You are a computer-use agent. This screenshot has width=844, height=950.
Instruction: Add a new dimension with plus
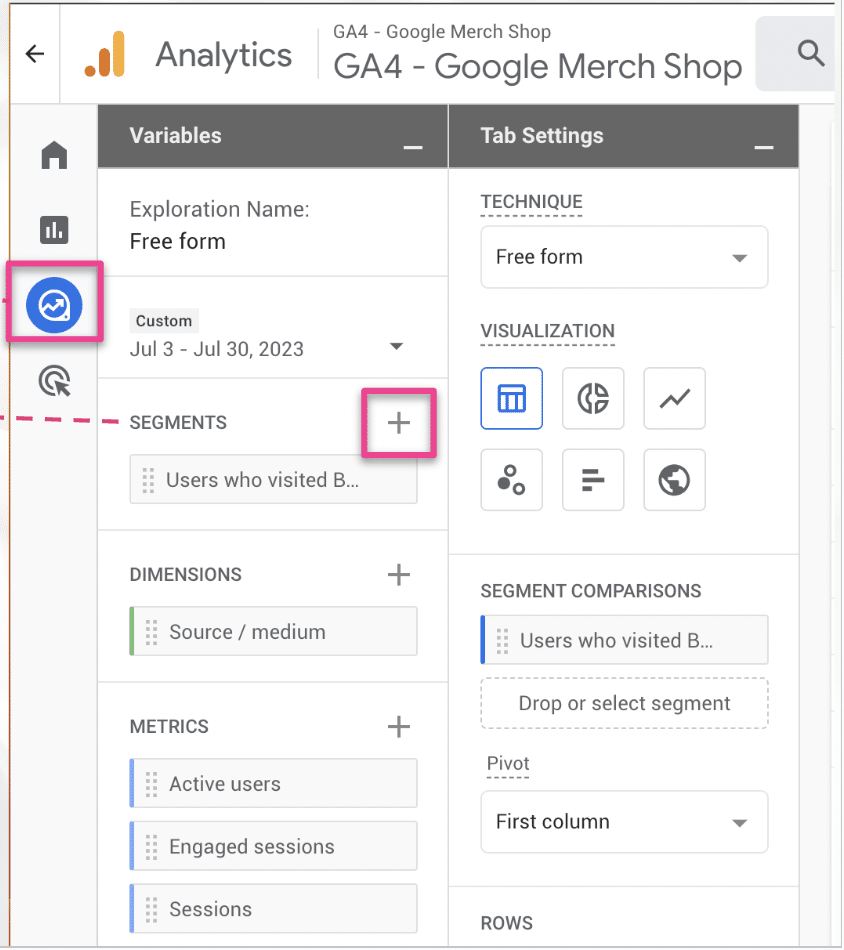click(399, 574)
